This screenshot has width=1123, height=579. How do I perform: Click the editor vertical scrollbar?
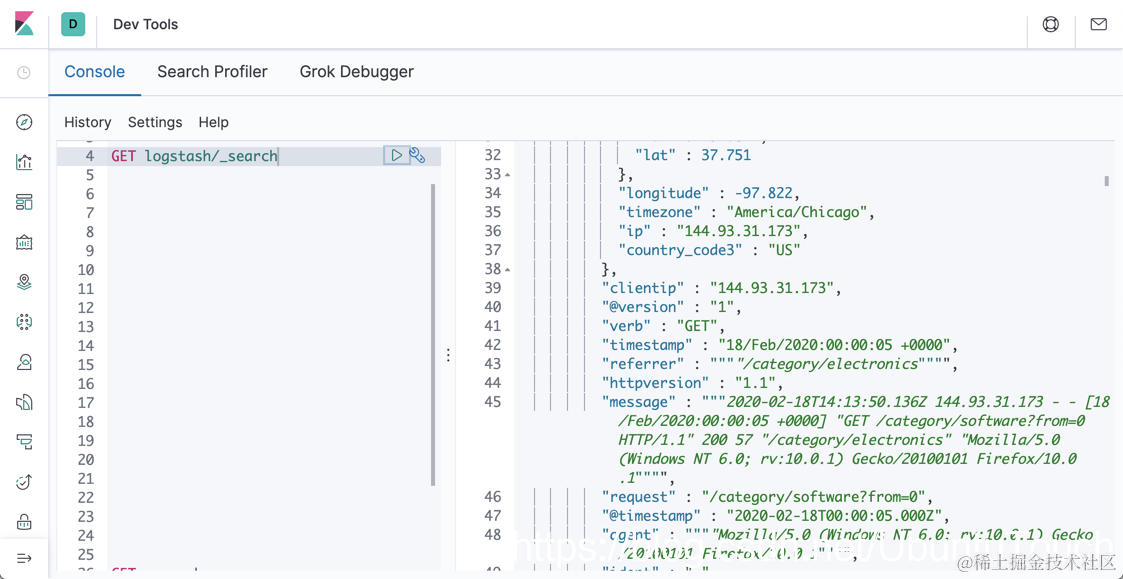[433, 335]
